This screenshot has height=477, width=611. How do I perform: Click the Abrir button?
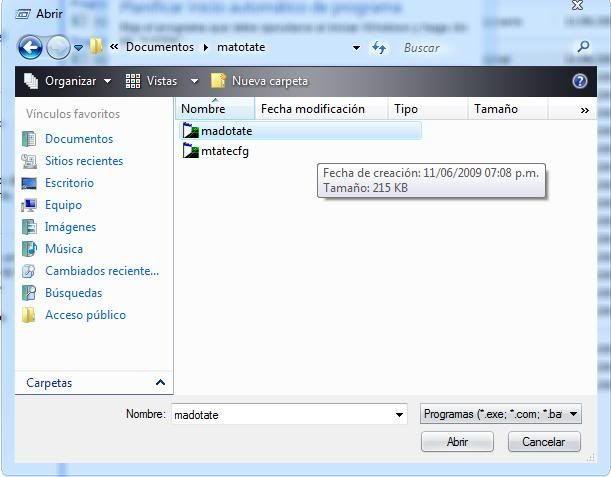[x=457, y=442]
